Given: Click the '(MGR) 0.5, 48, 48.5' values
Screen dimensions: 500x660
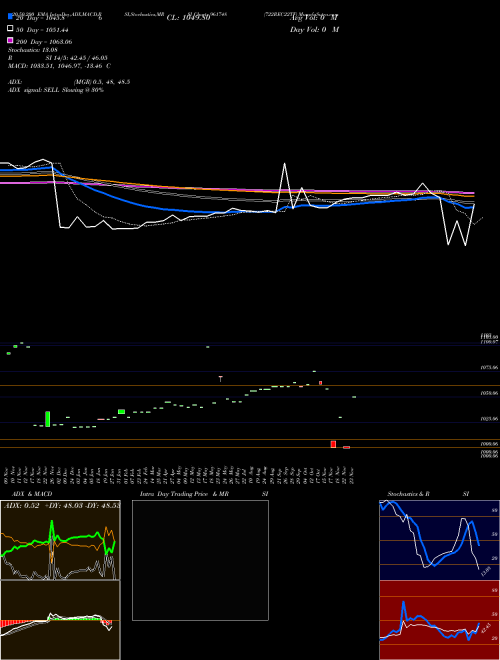Looking at the screenshot, I should click(102, 82).
